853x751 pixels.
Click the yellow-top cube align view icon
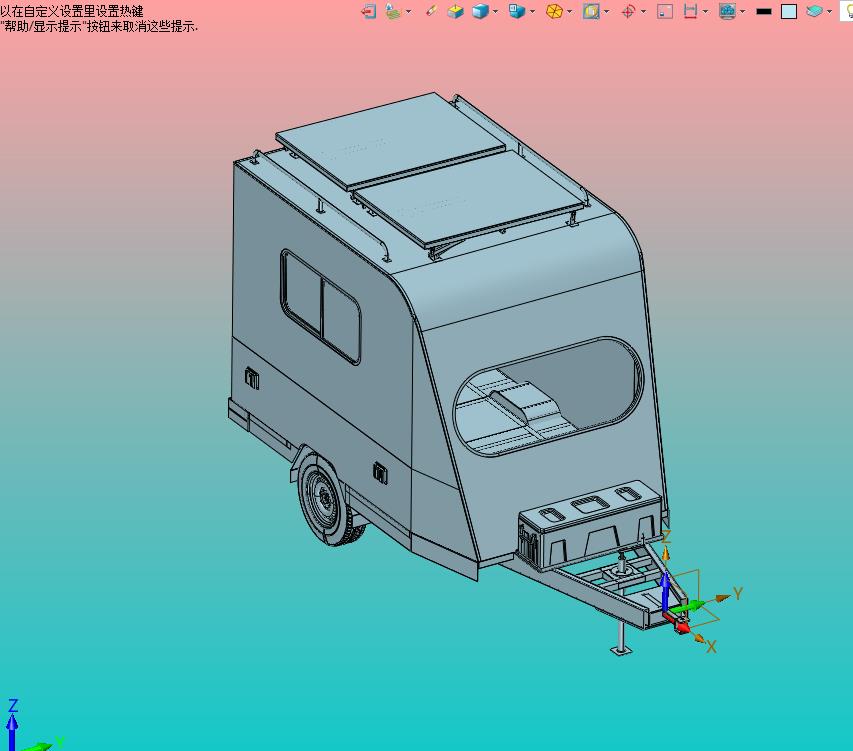click(x=455, y=11)
